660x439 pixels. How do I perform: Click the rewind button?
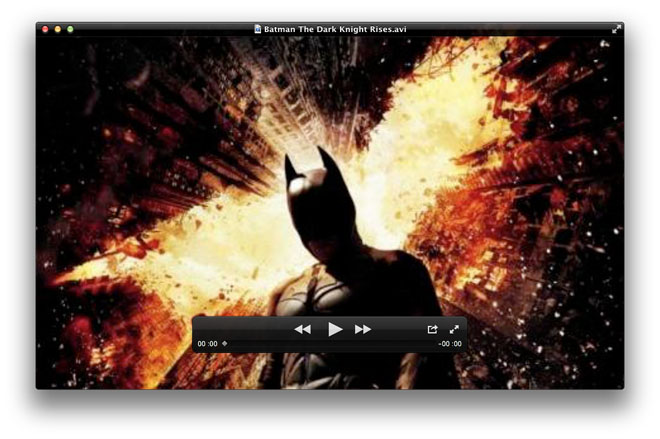tap(303, 329)
